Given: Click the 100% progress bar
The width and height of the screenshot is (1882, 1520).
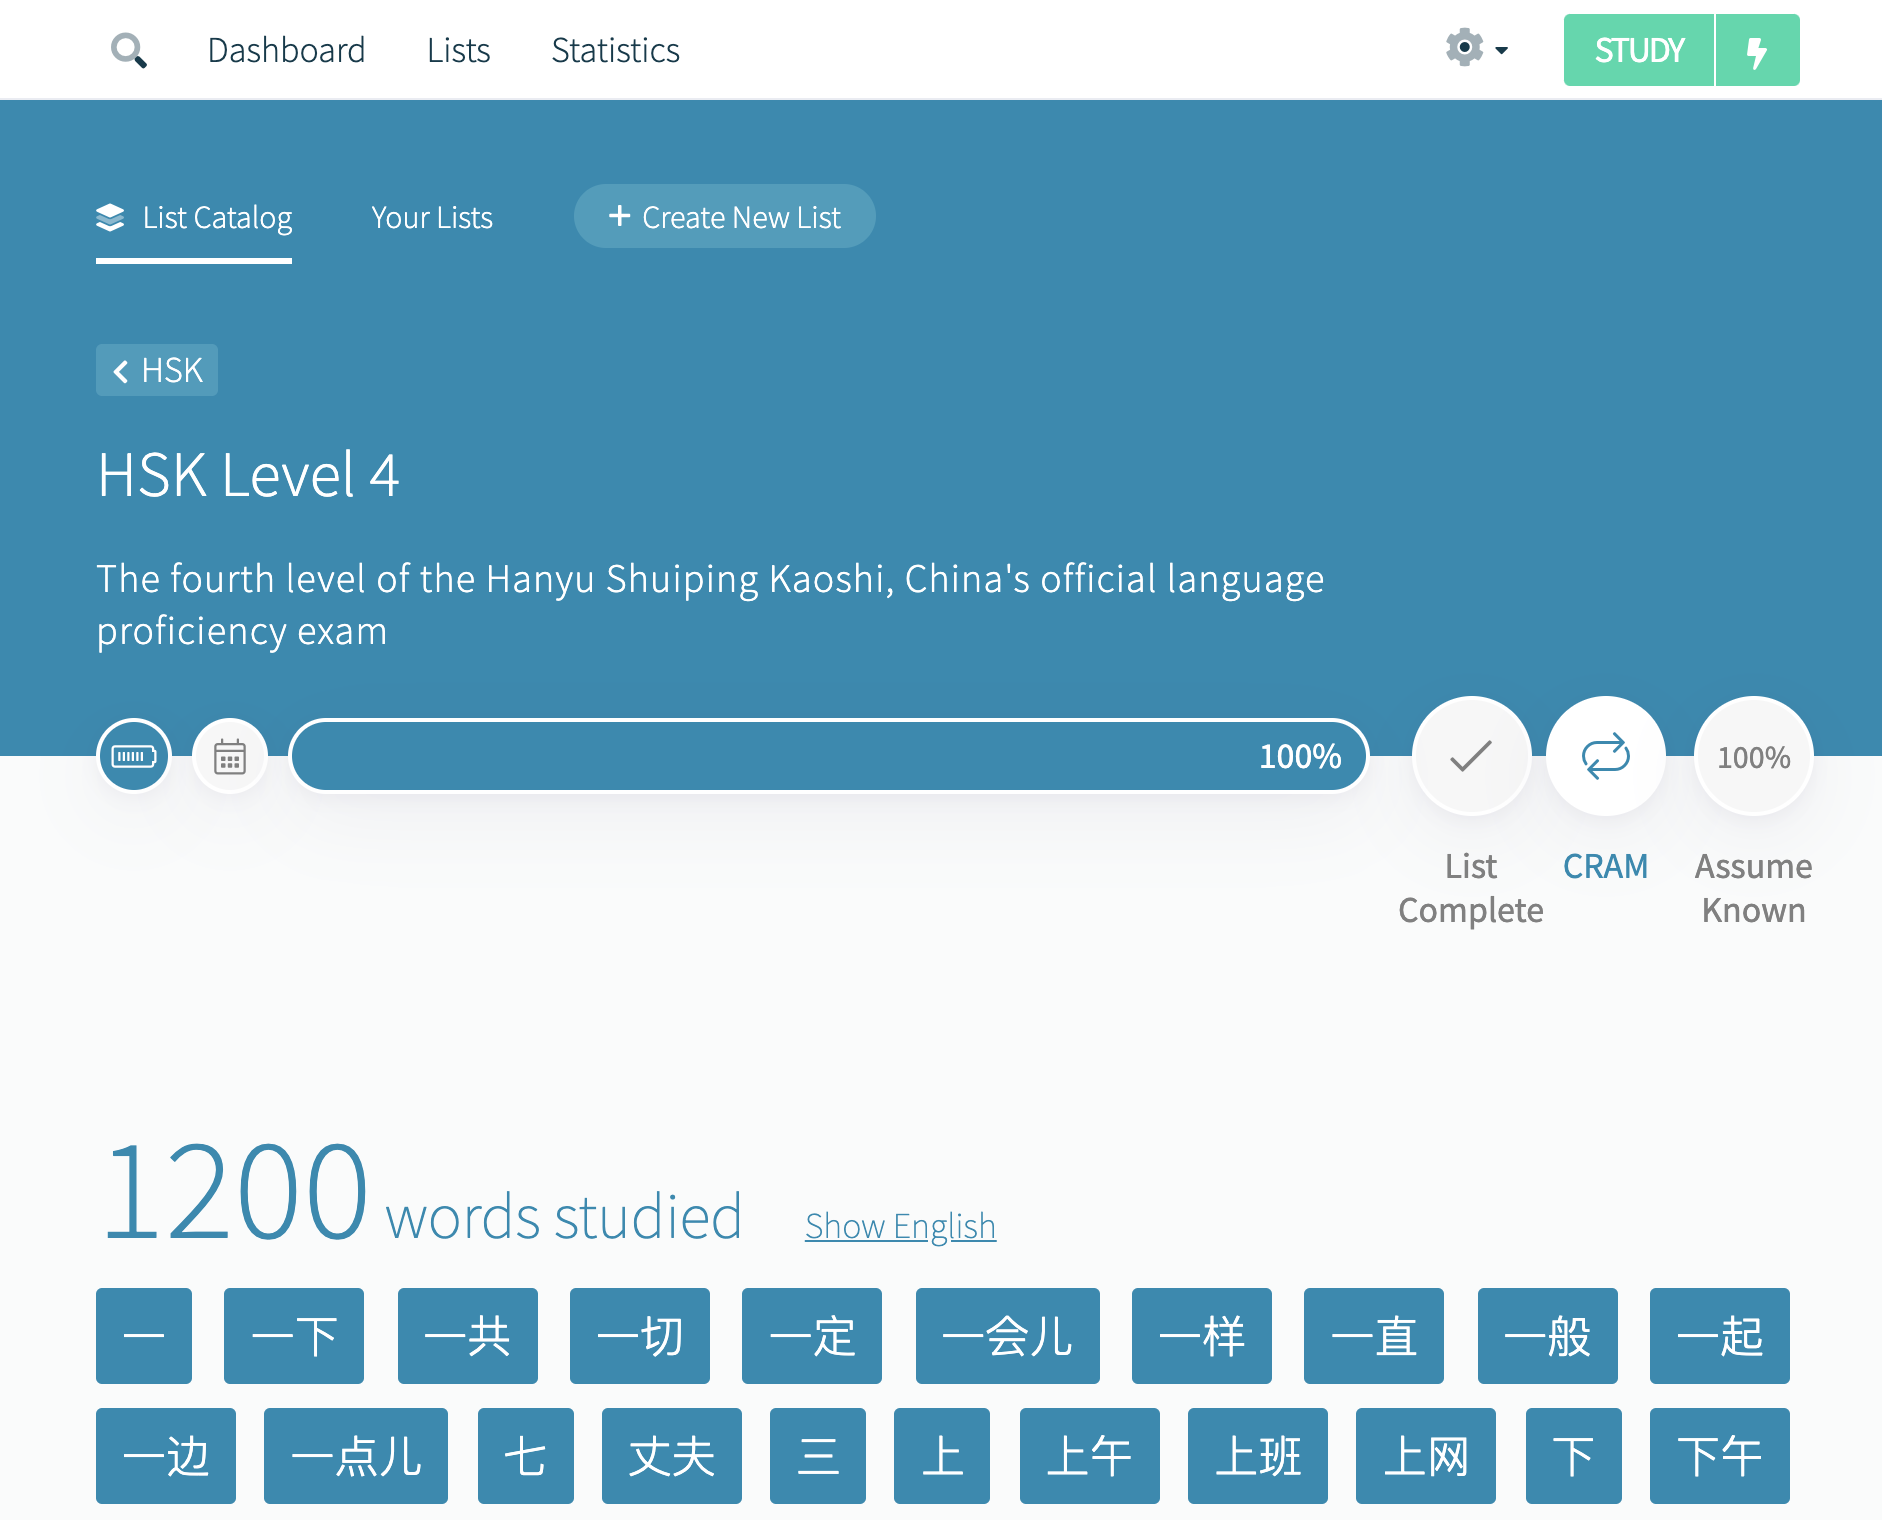Looking at the screenshot, I should click(x=829, y=756).
